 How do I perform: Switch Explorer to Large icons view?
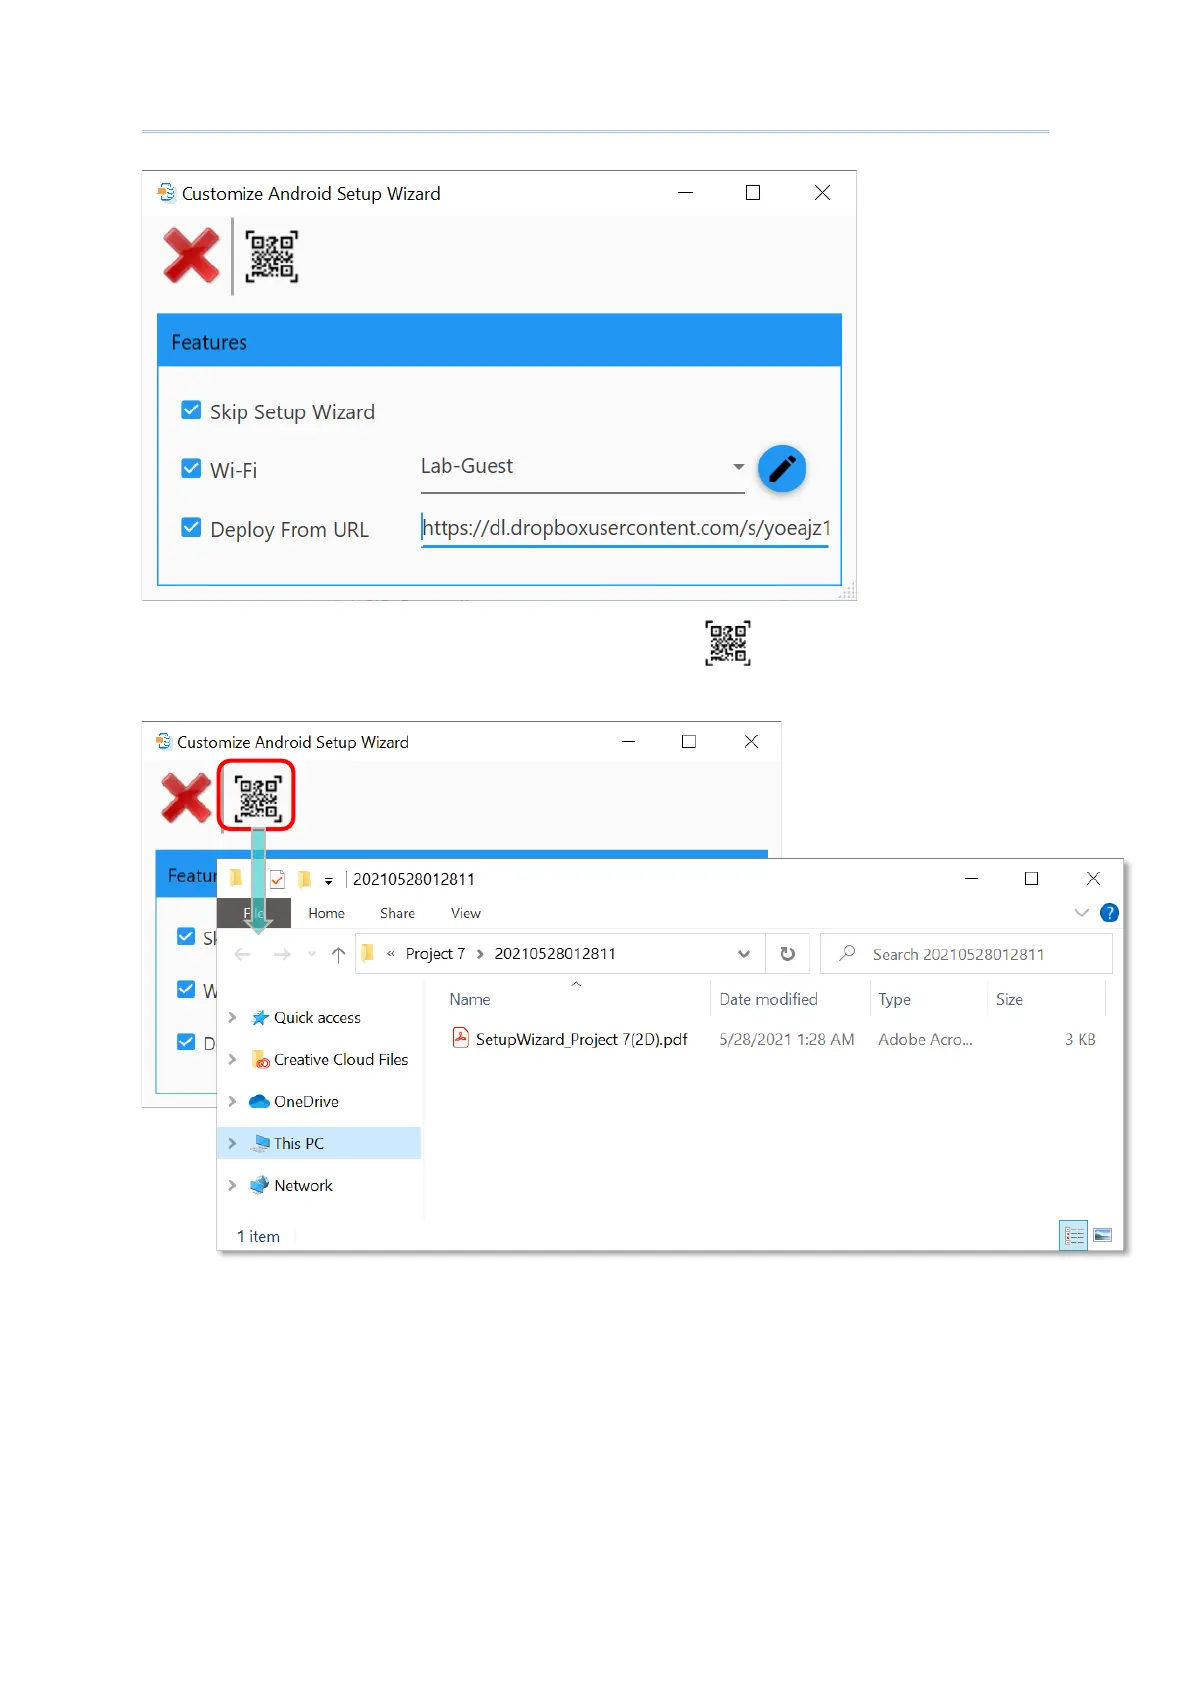(x=1102, y=1236)
